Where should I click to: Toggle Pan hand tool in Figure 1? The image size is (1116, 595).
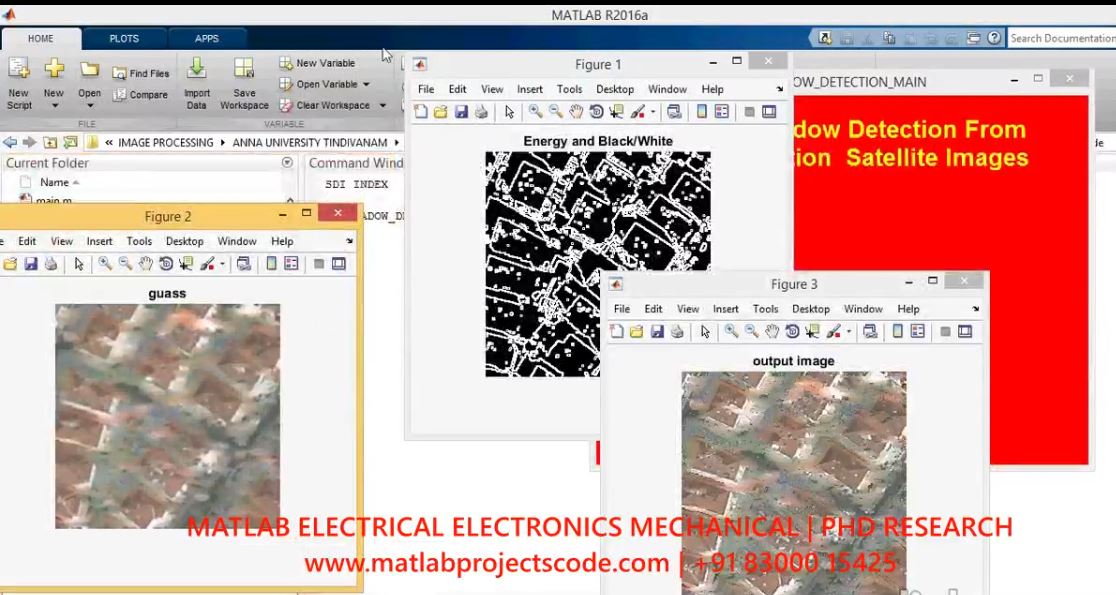576,112
